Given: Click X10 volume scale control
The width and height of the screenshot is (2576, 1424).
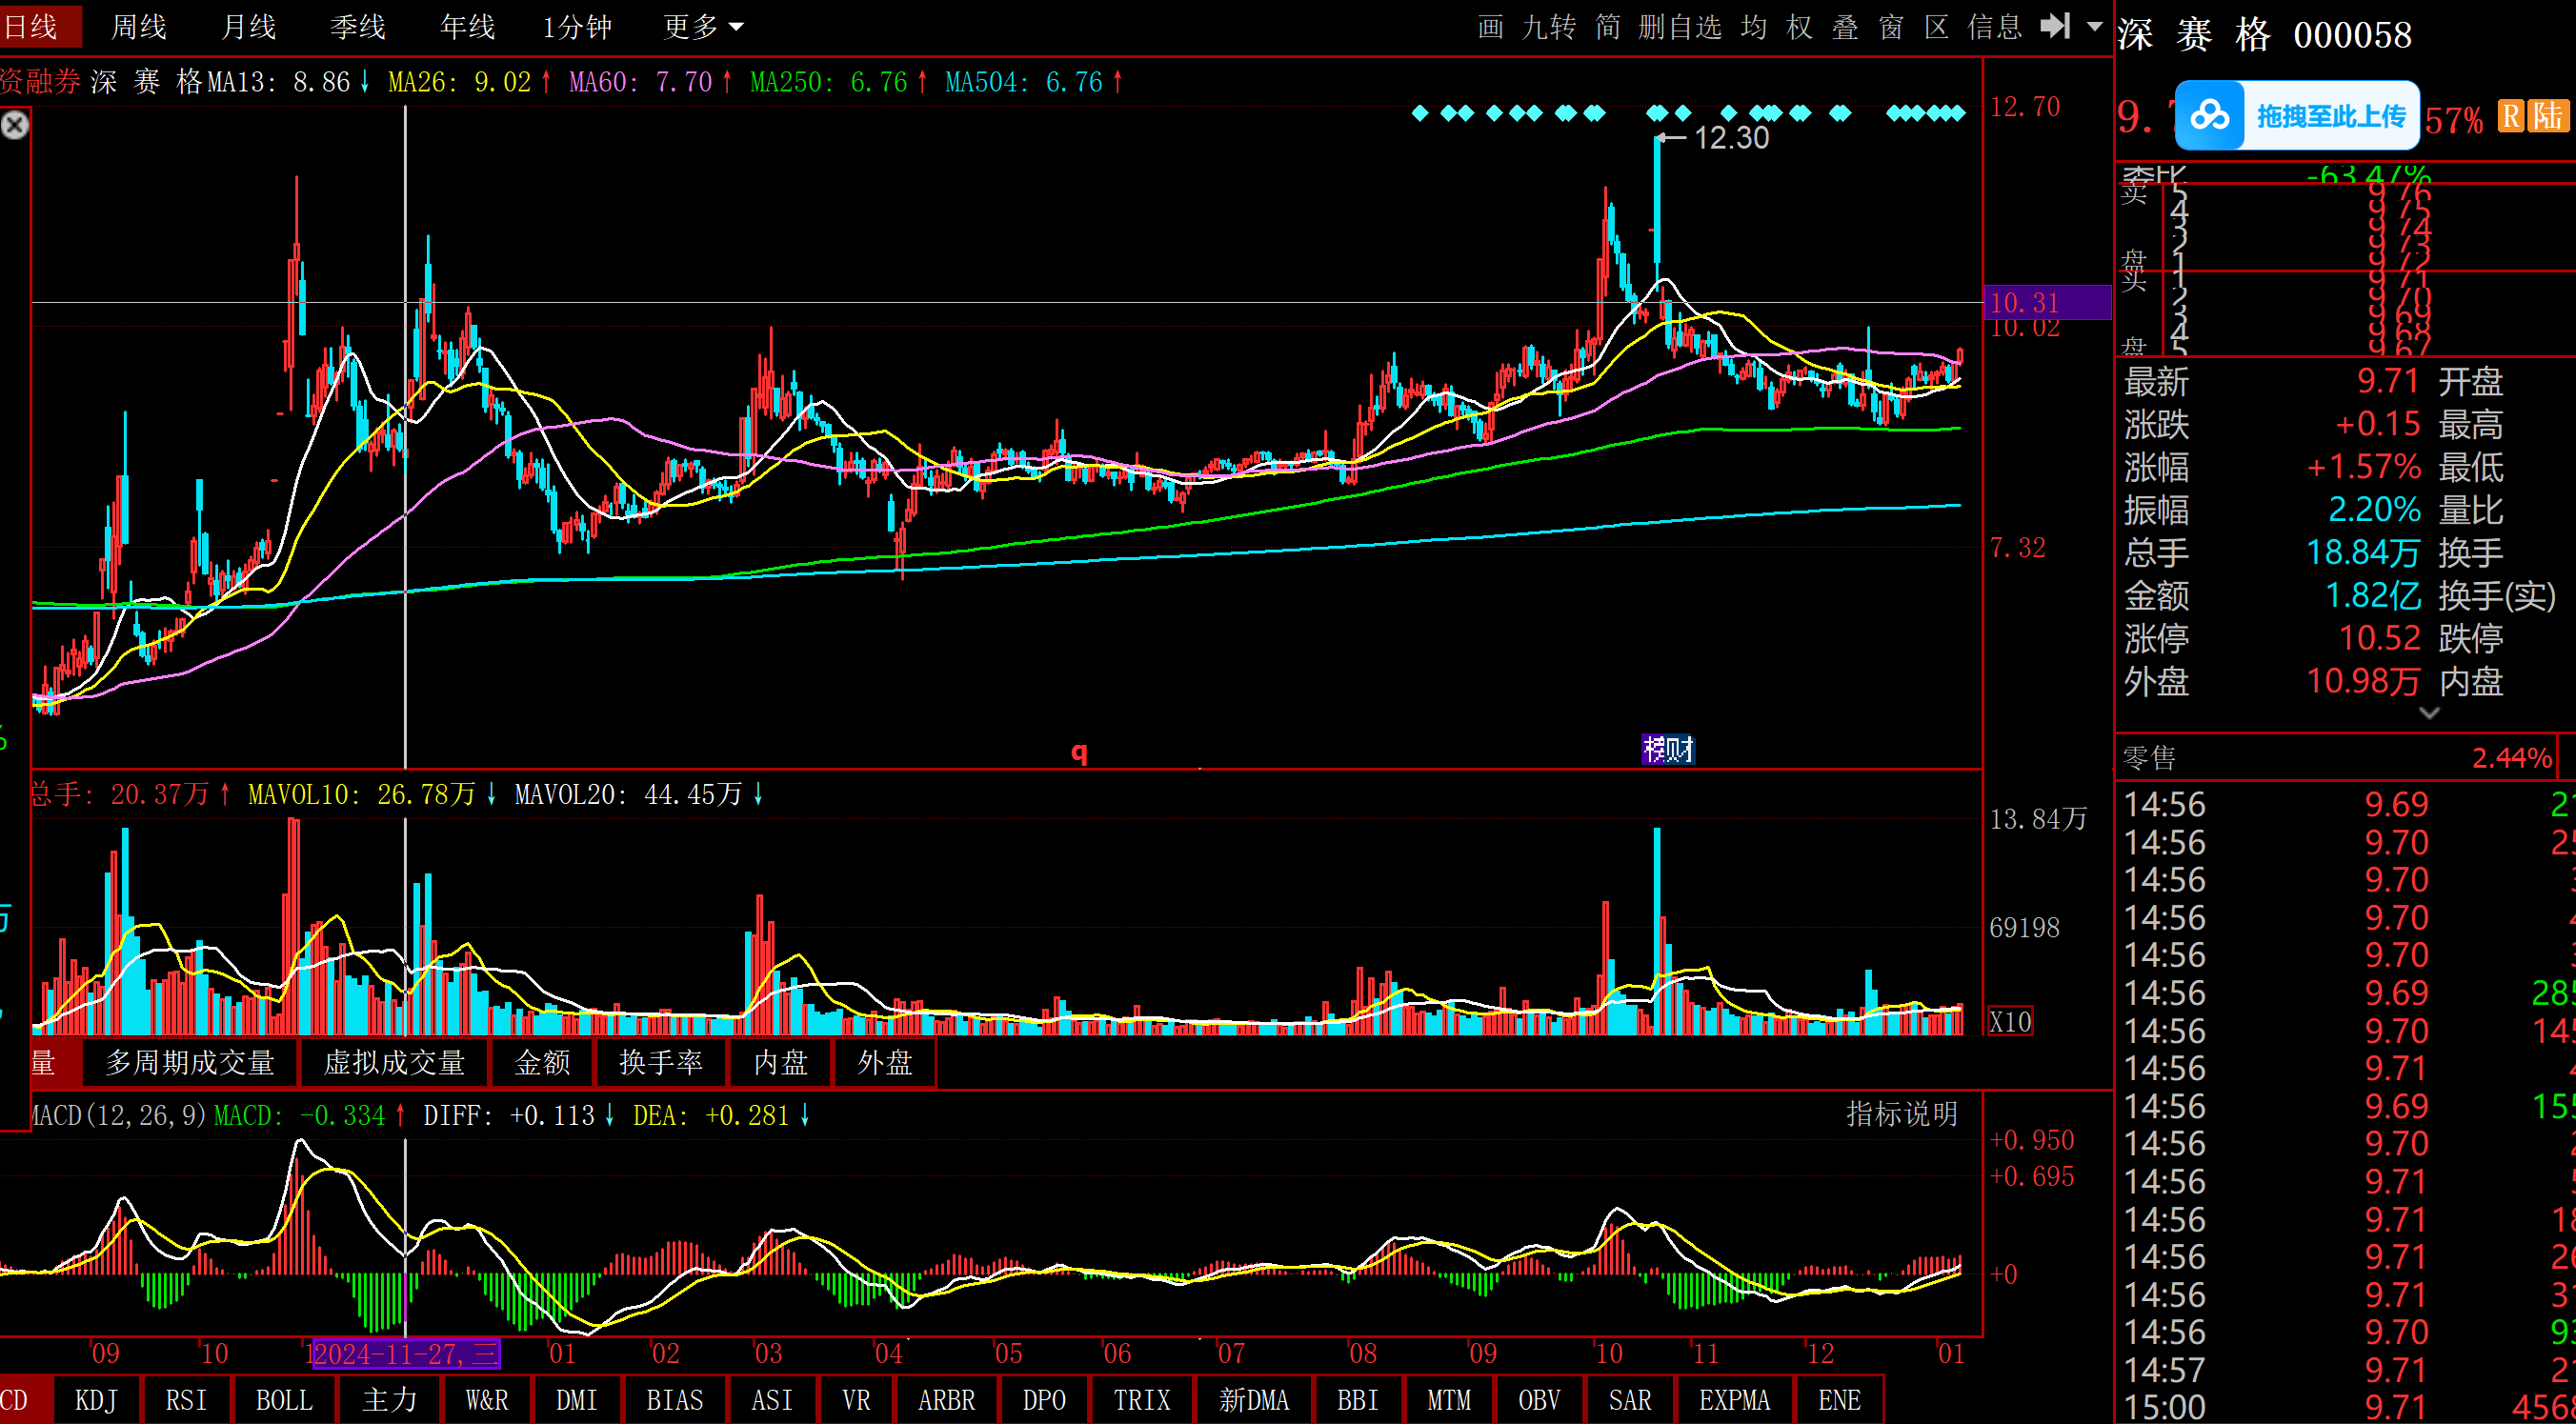Looking at the screenshot, I should tap(2009, 1021).
